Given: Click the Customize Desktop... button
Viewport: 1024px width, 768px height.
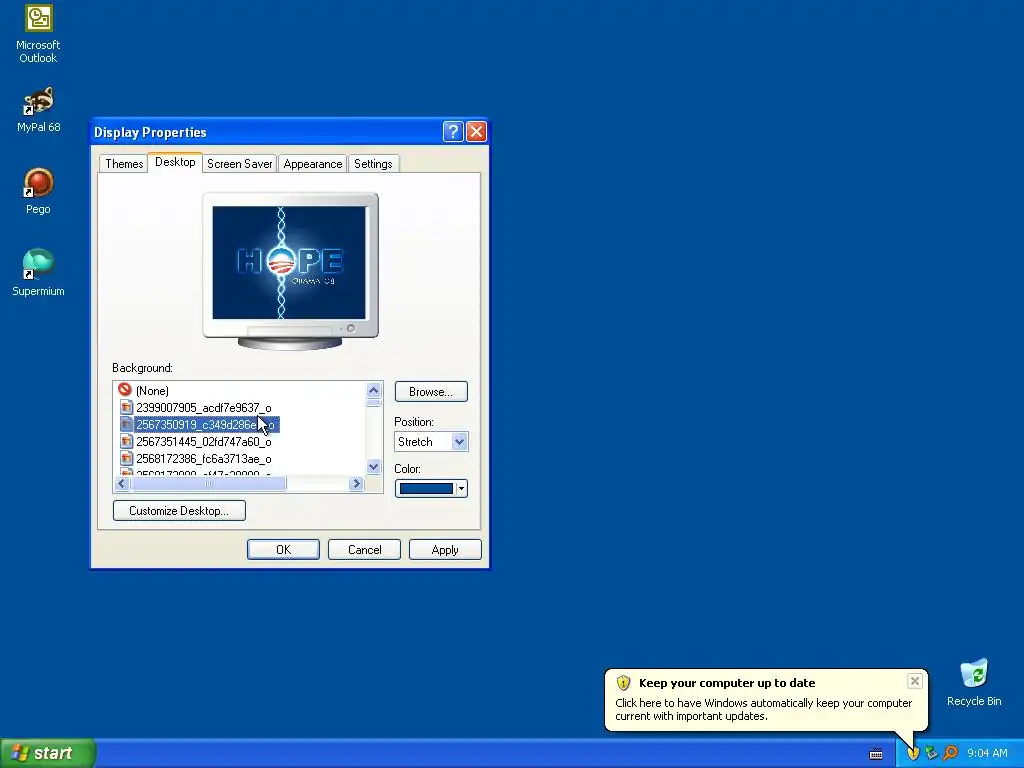Looking at the screenshot, I should point(179,510).
